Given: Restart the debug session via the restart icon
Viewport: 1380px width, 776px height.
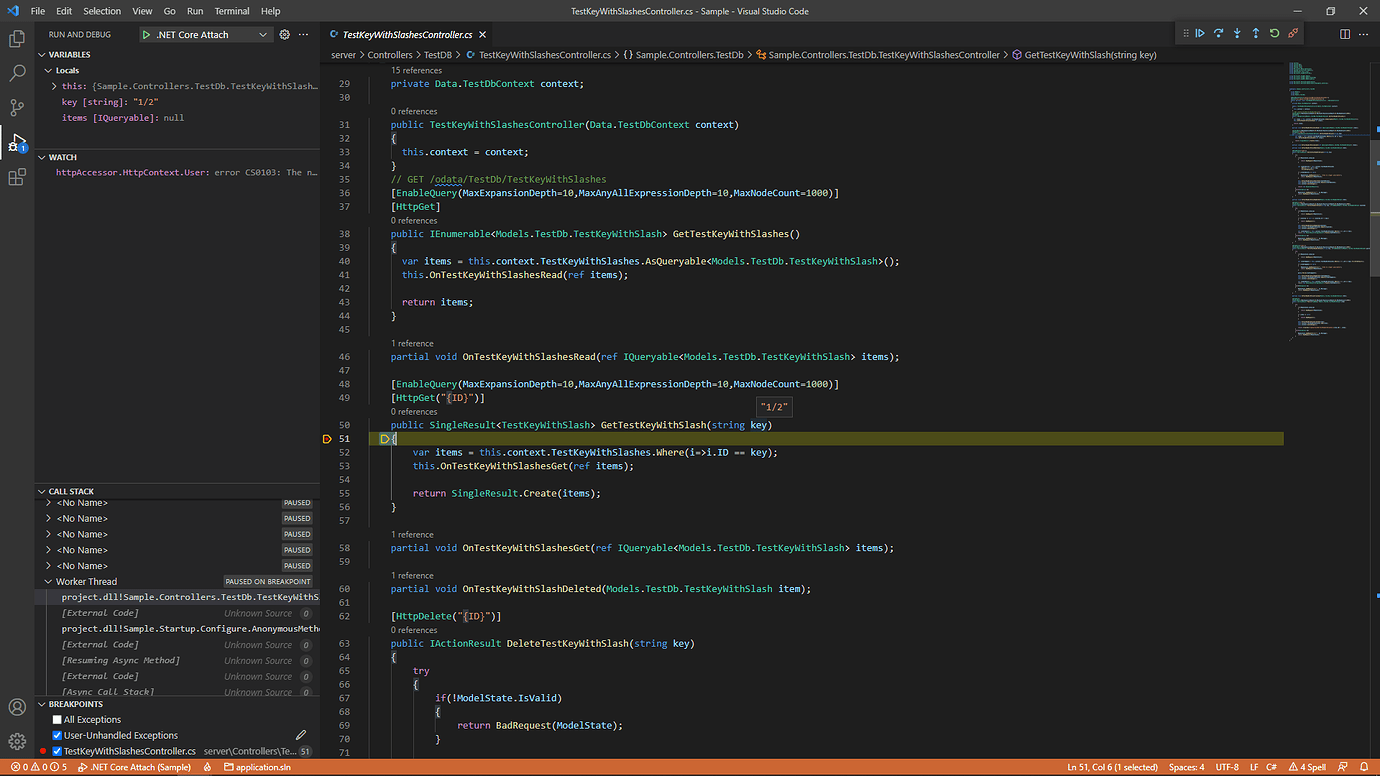Looking at the screenshot, I should click(1274, 33).
